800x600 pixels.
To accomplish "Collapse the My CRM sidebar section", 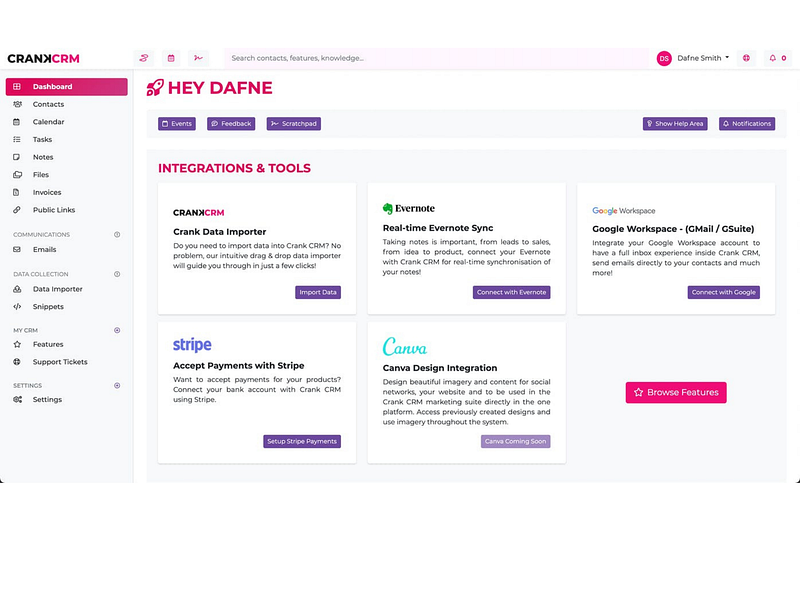I will (117, 330).
